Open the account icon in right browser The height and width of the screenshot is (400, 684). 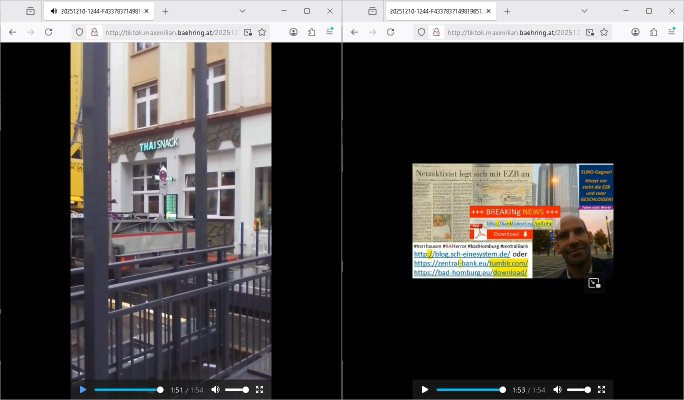pyautogui.click(x=635, y=32)
